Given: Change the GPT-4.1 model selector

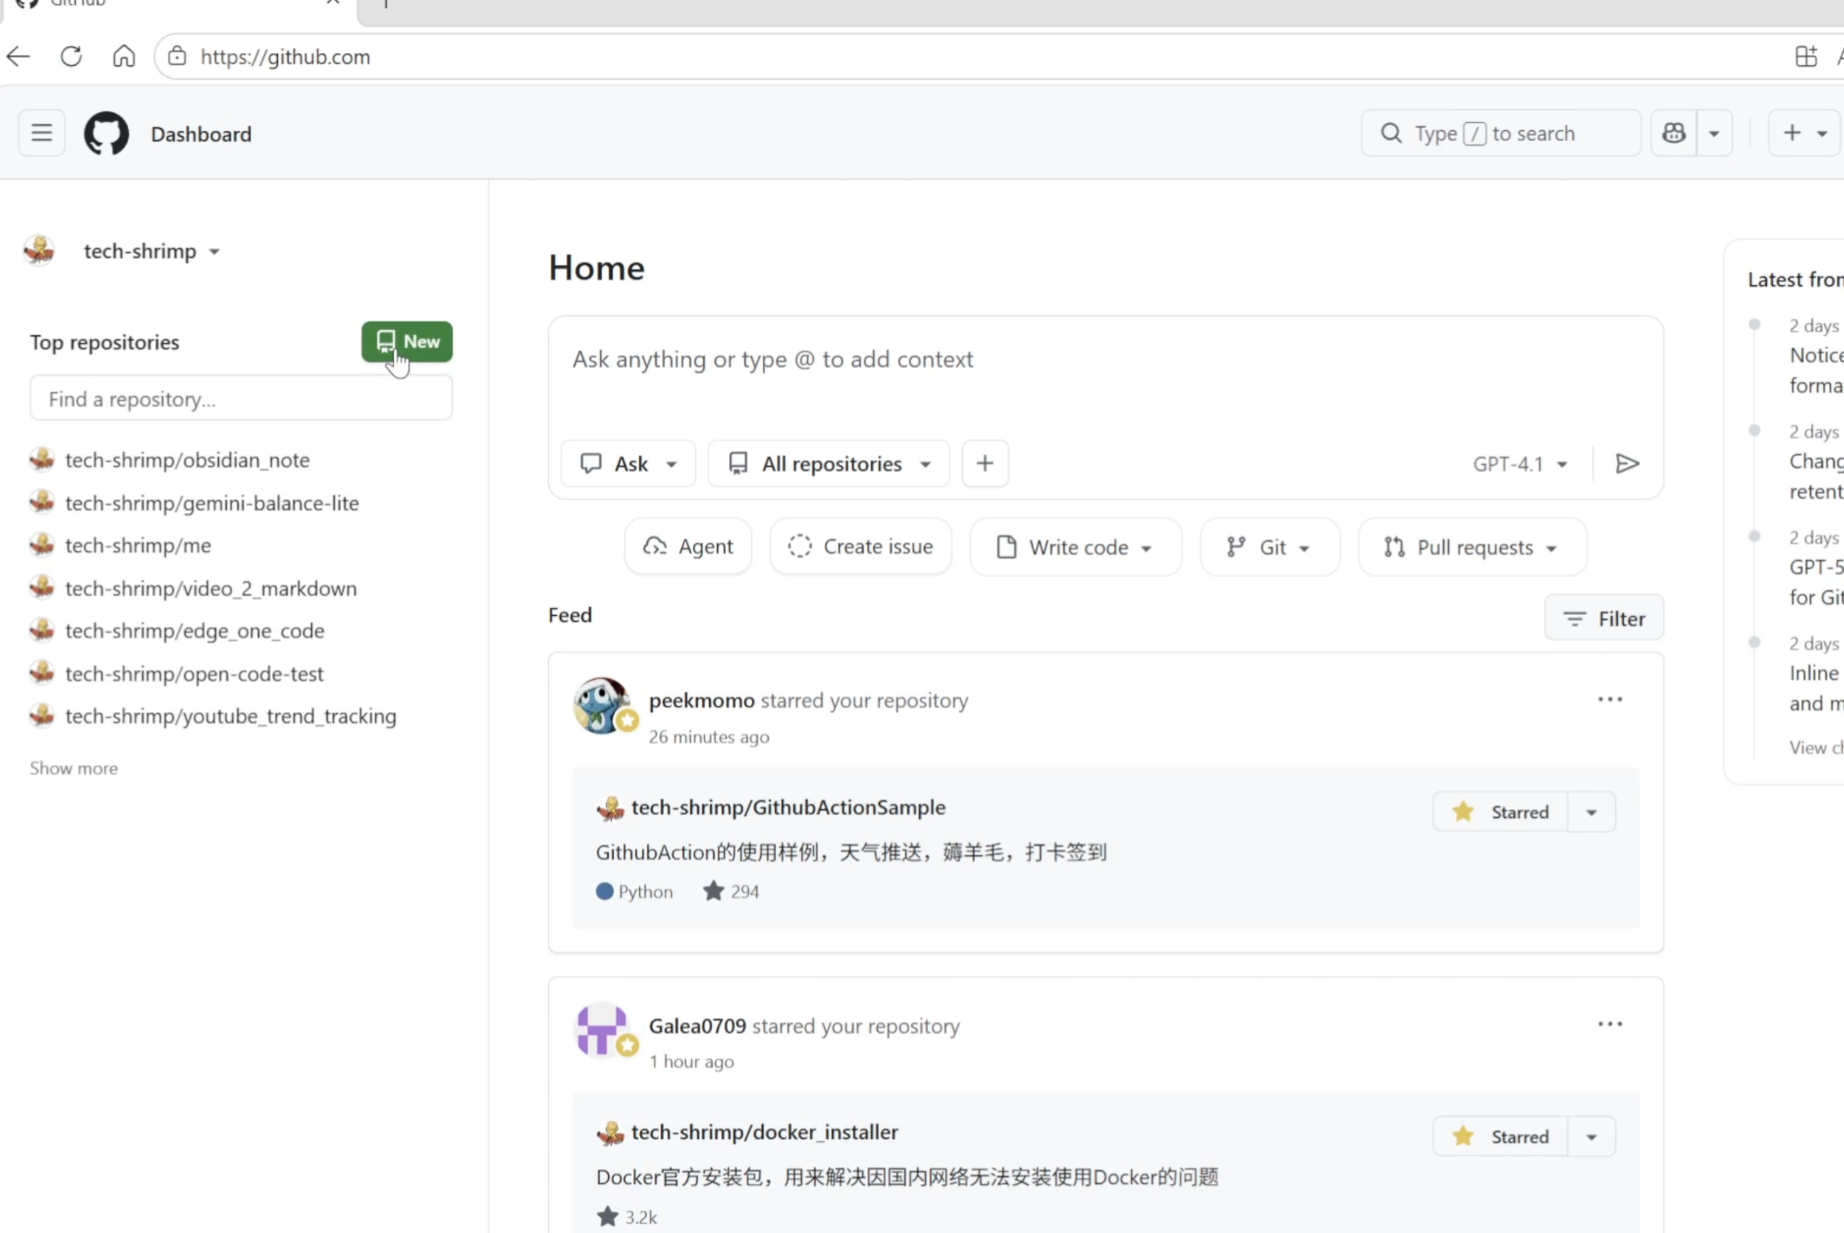Looking at the screenshot, I should click(x=1520, y=464).
